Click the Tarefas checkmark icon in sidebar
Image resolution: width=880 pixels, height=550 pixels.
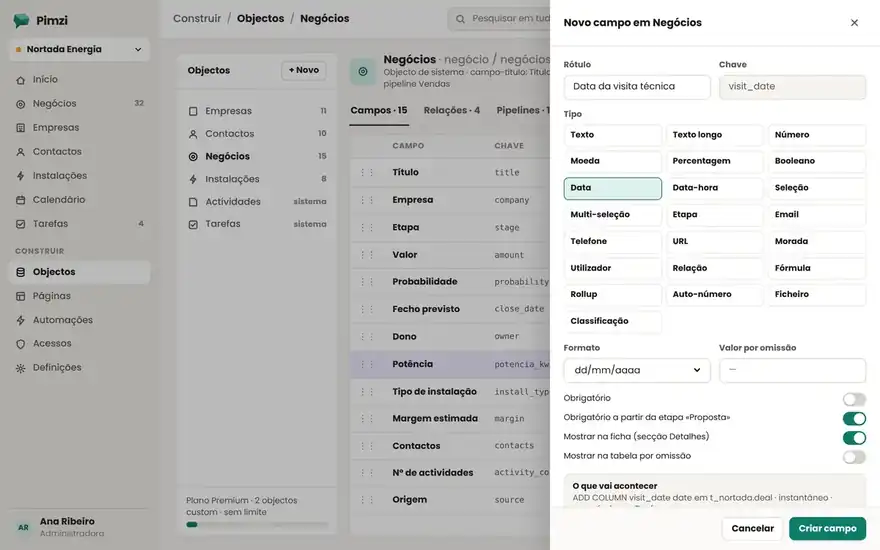click(x=21, y=224)
